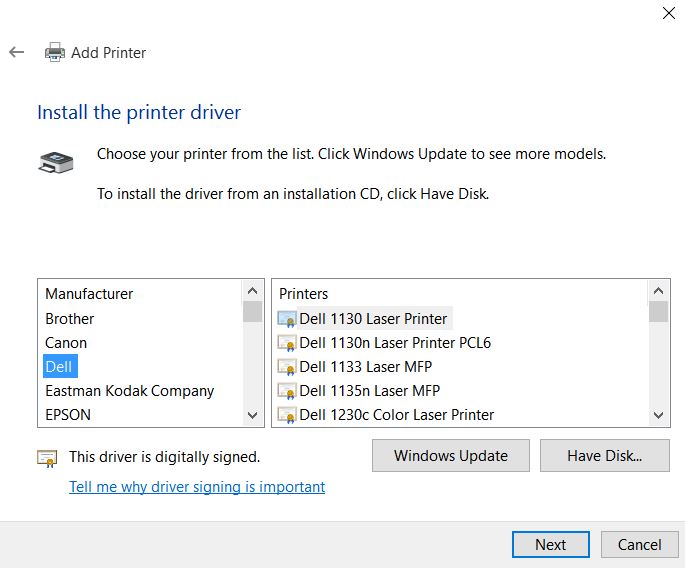Select Dell 1130 Laser Printer
Image resolution: width=685 pixels, height=568 pixels.
[374, 319]
